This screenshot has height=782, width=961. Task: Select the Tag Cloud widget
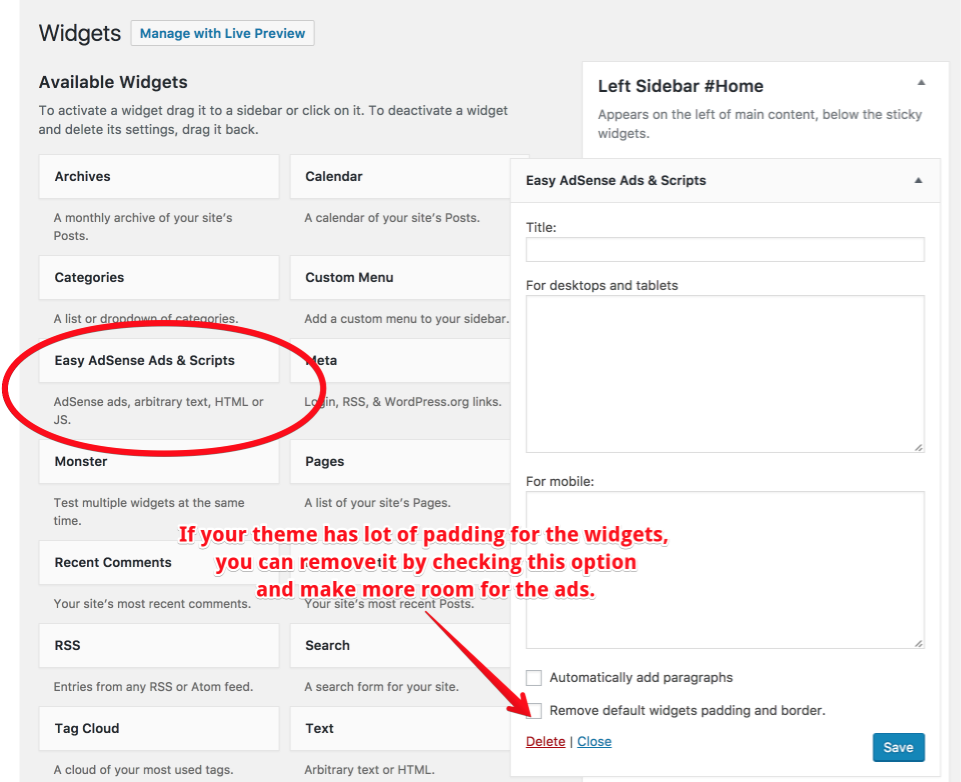click(x=158, y=729)
